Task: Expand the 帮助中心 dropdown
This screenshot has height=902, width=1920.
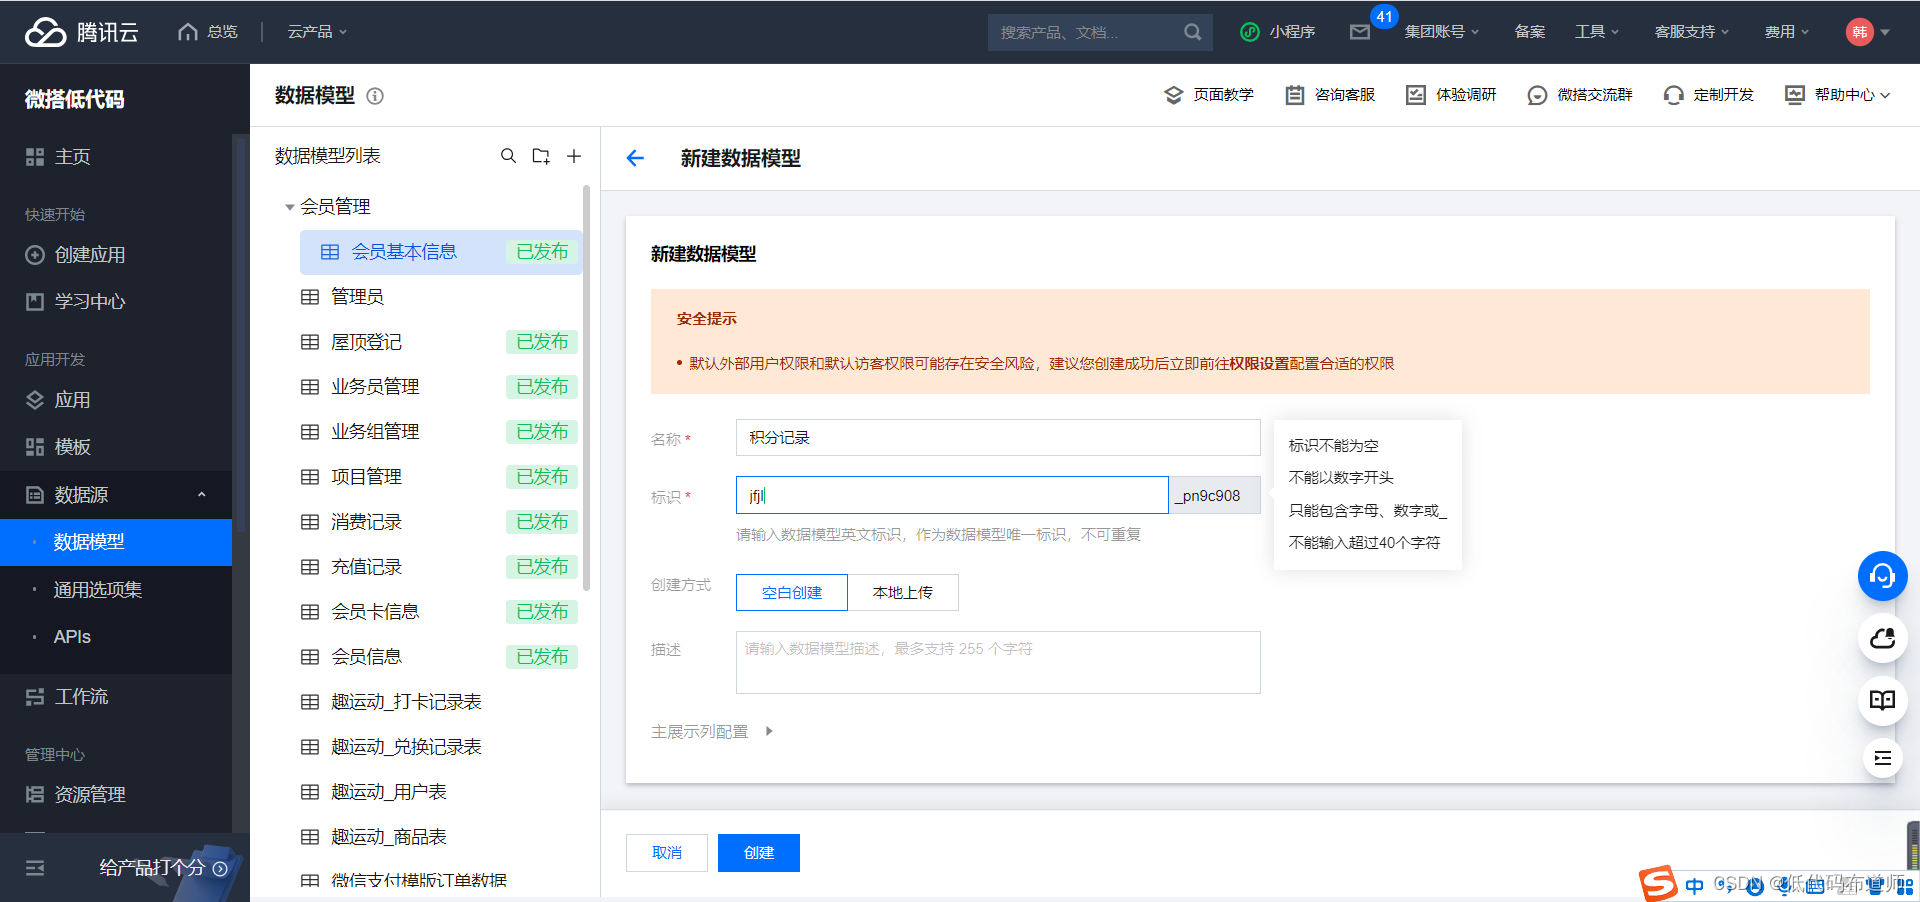Action: point(1838,95)
